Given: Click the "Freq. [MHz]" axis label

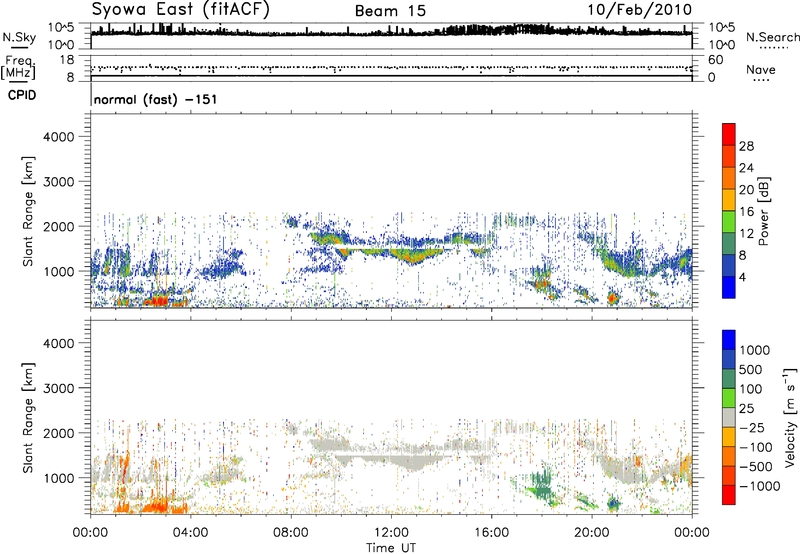Looking at the screenshot, I should point(18,68).
